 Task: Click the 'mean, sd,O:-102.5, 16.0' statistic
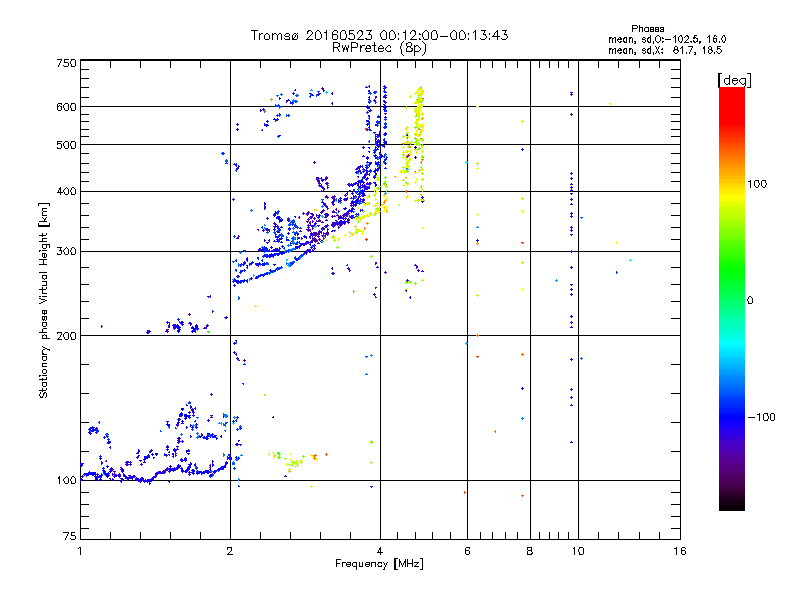pyautogui.click(x=667, y=39)
